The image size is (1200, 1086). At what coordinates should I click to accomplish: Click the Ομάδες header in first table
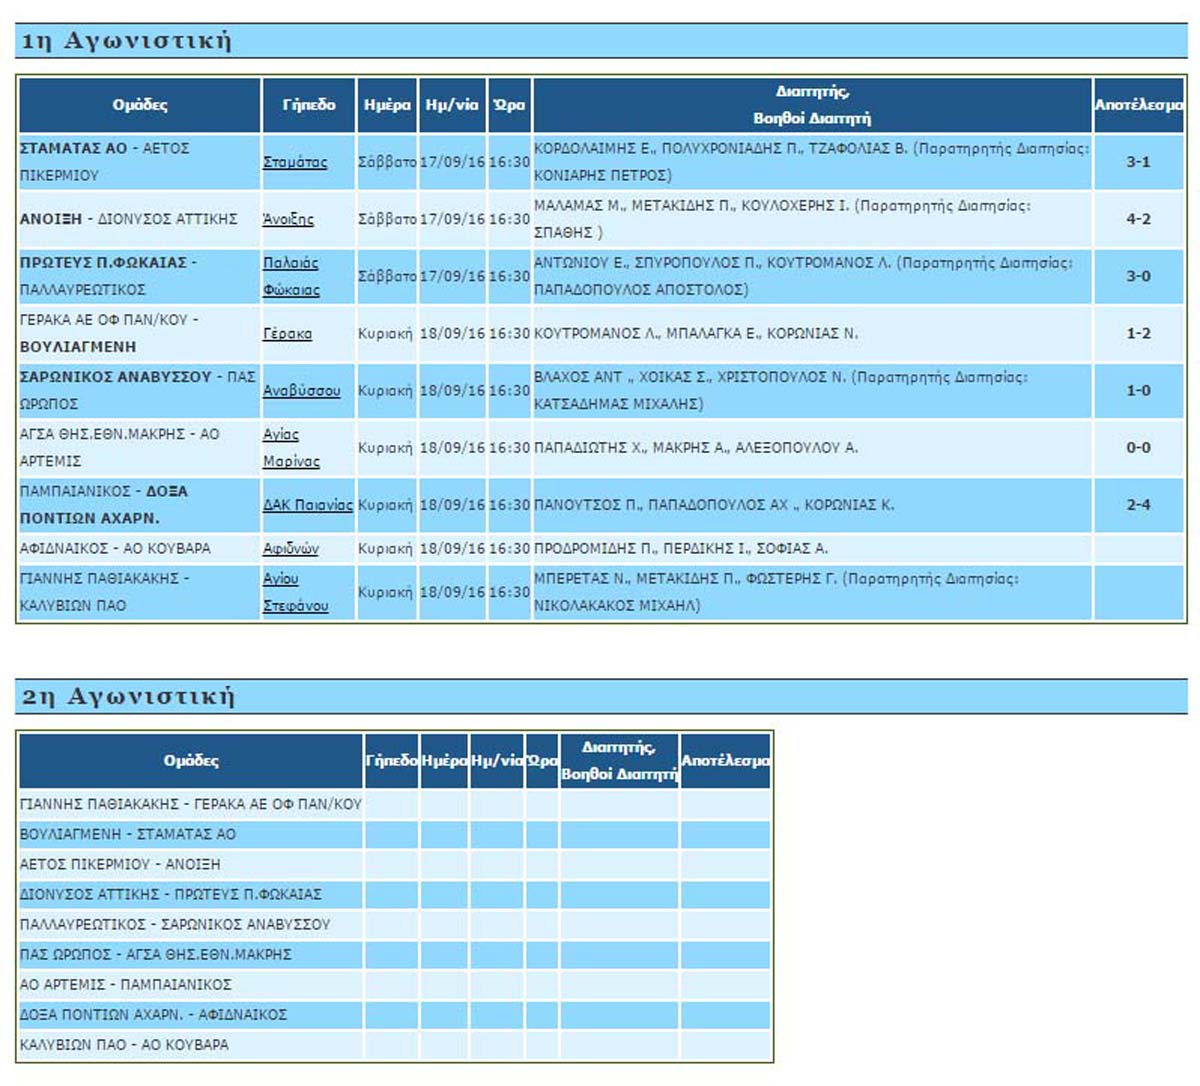140,105
